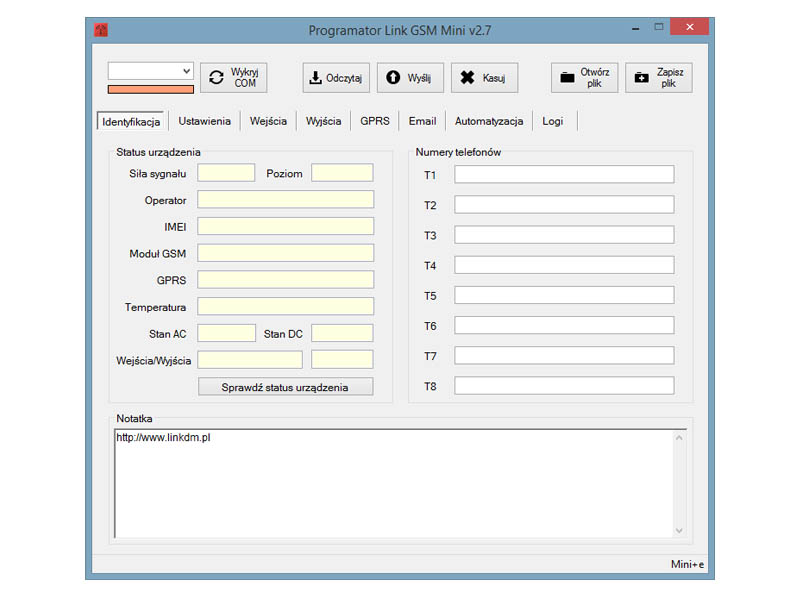Click the T2 phone number field
Image resolution: width=800 pixels, height=600 pixels.
pyautogui.click(x=564, y=204)
